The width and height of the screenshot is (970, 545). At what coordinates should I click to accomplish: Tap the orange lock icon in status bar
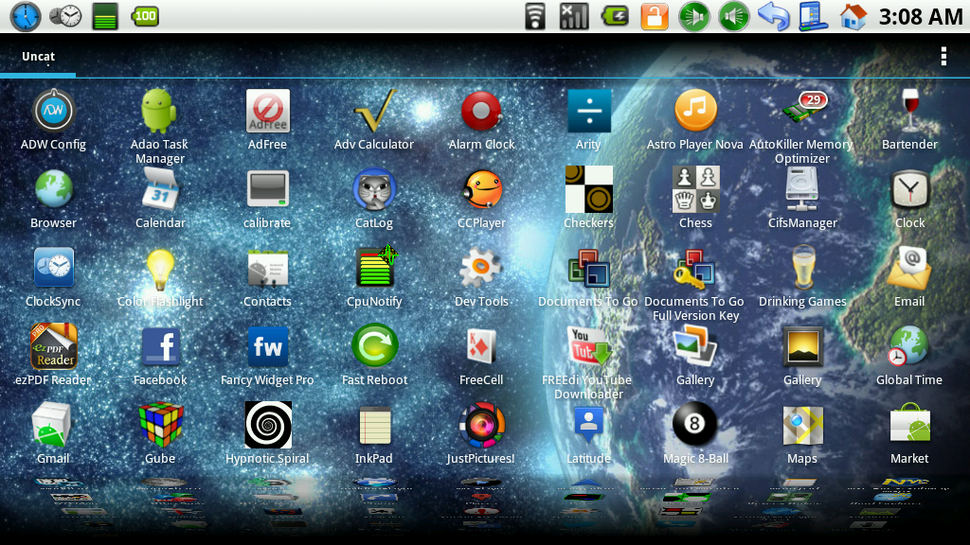(x=655, y=16)
